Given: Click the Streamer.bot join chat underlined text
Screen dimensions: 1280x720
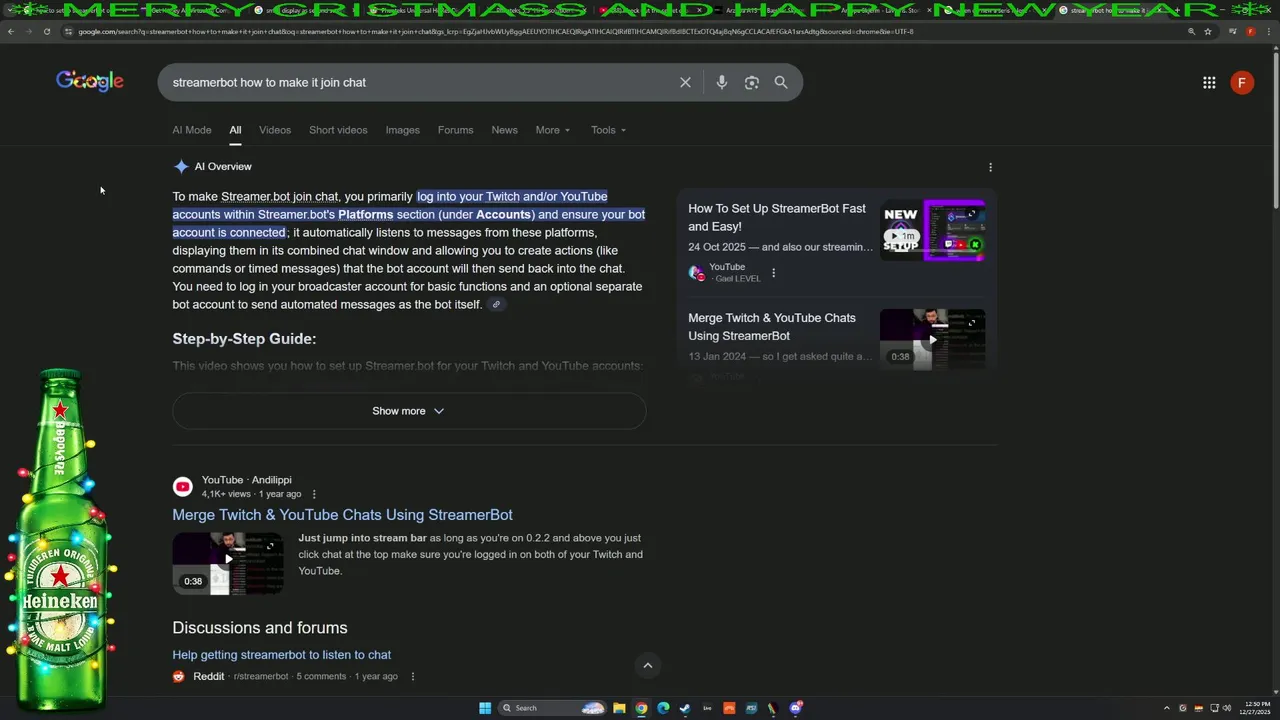Looking at the screenshot, I should 280,197.
